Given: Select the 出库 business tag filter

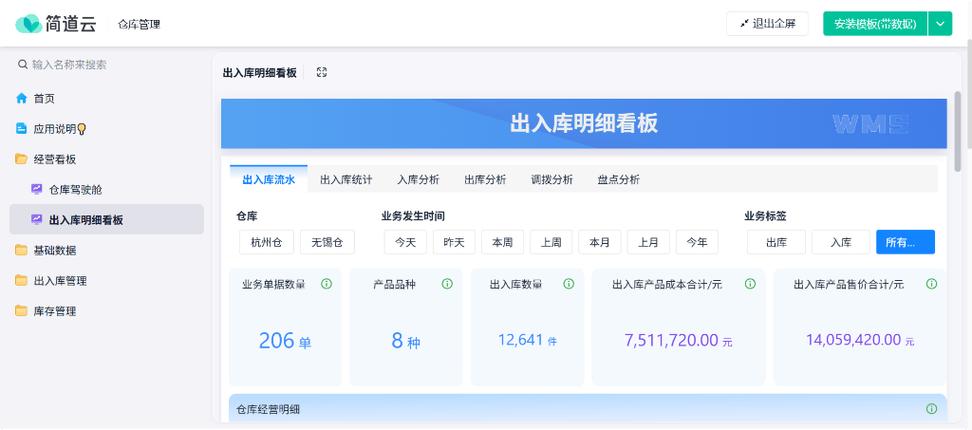Looking at the screenshot, I should [x=776, y=242].
